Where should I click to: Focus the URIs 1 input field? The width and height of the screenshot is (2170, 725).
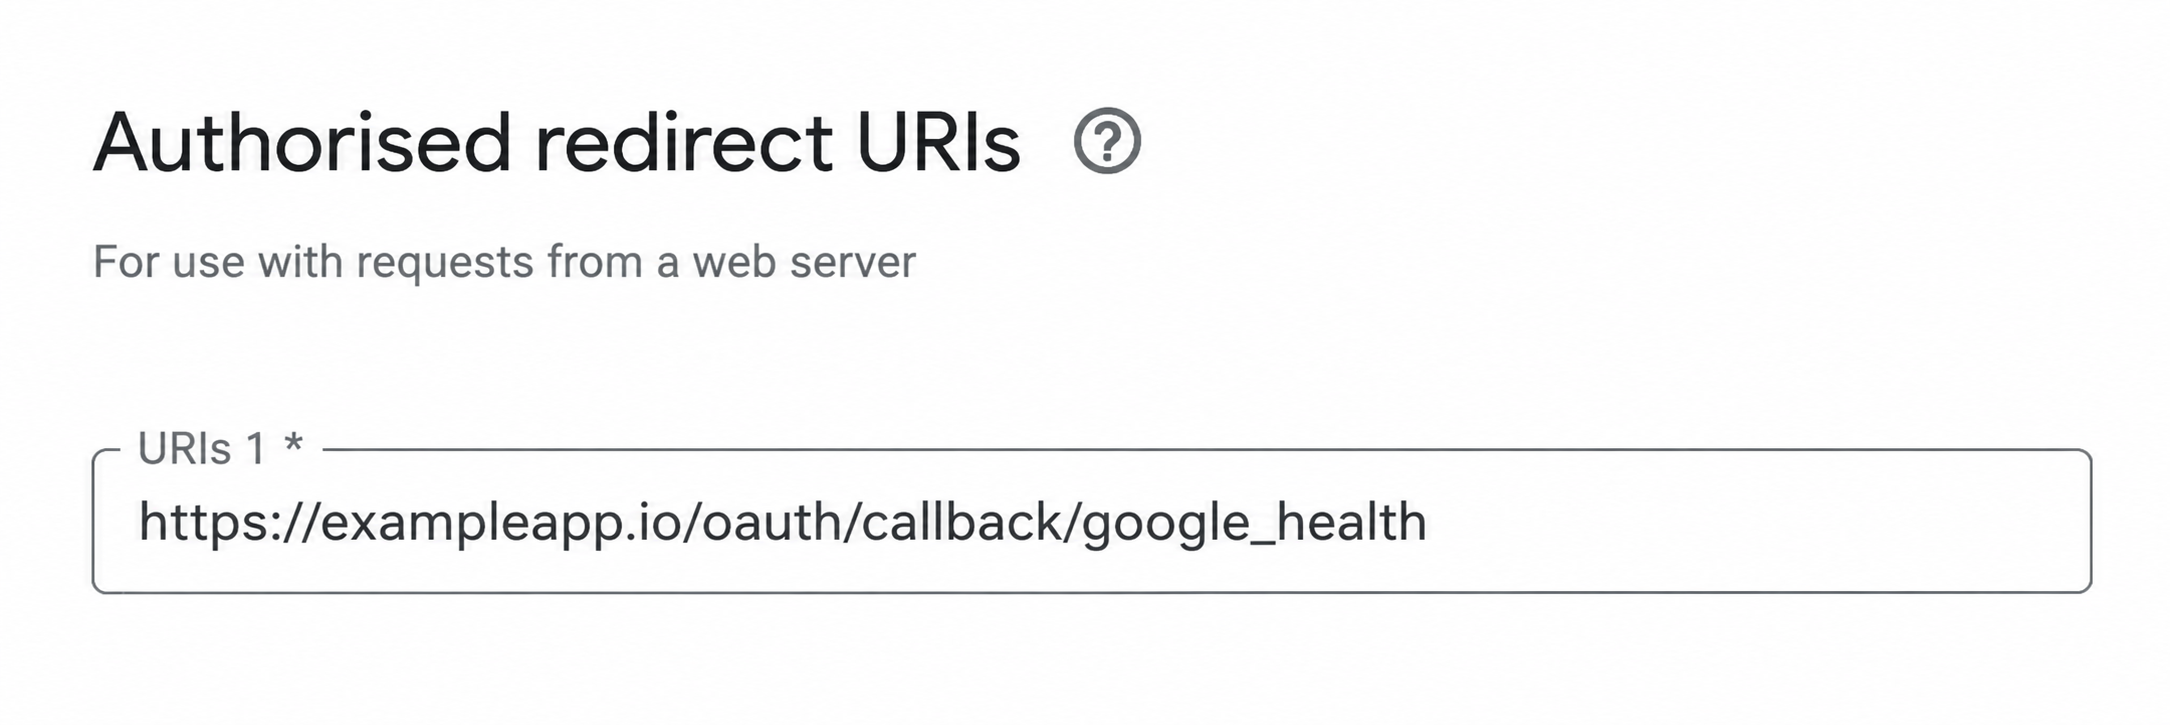(x=1092, y=521)
